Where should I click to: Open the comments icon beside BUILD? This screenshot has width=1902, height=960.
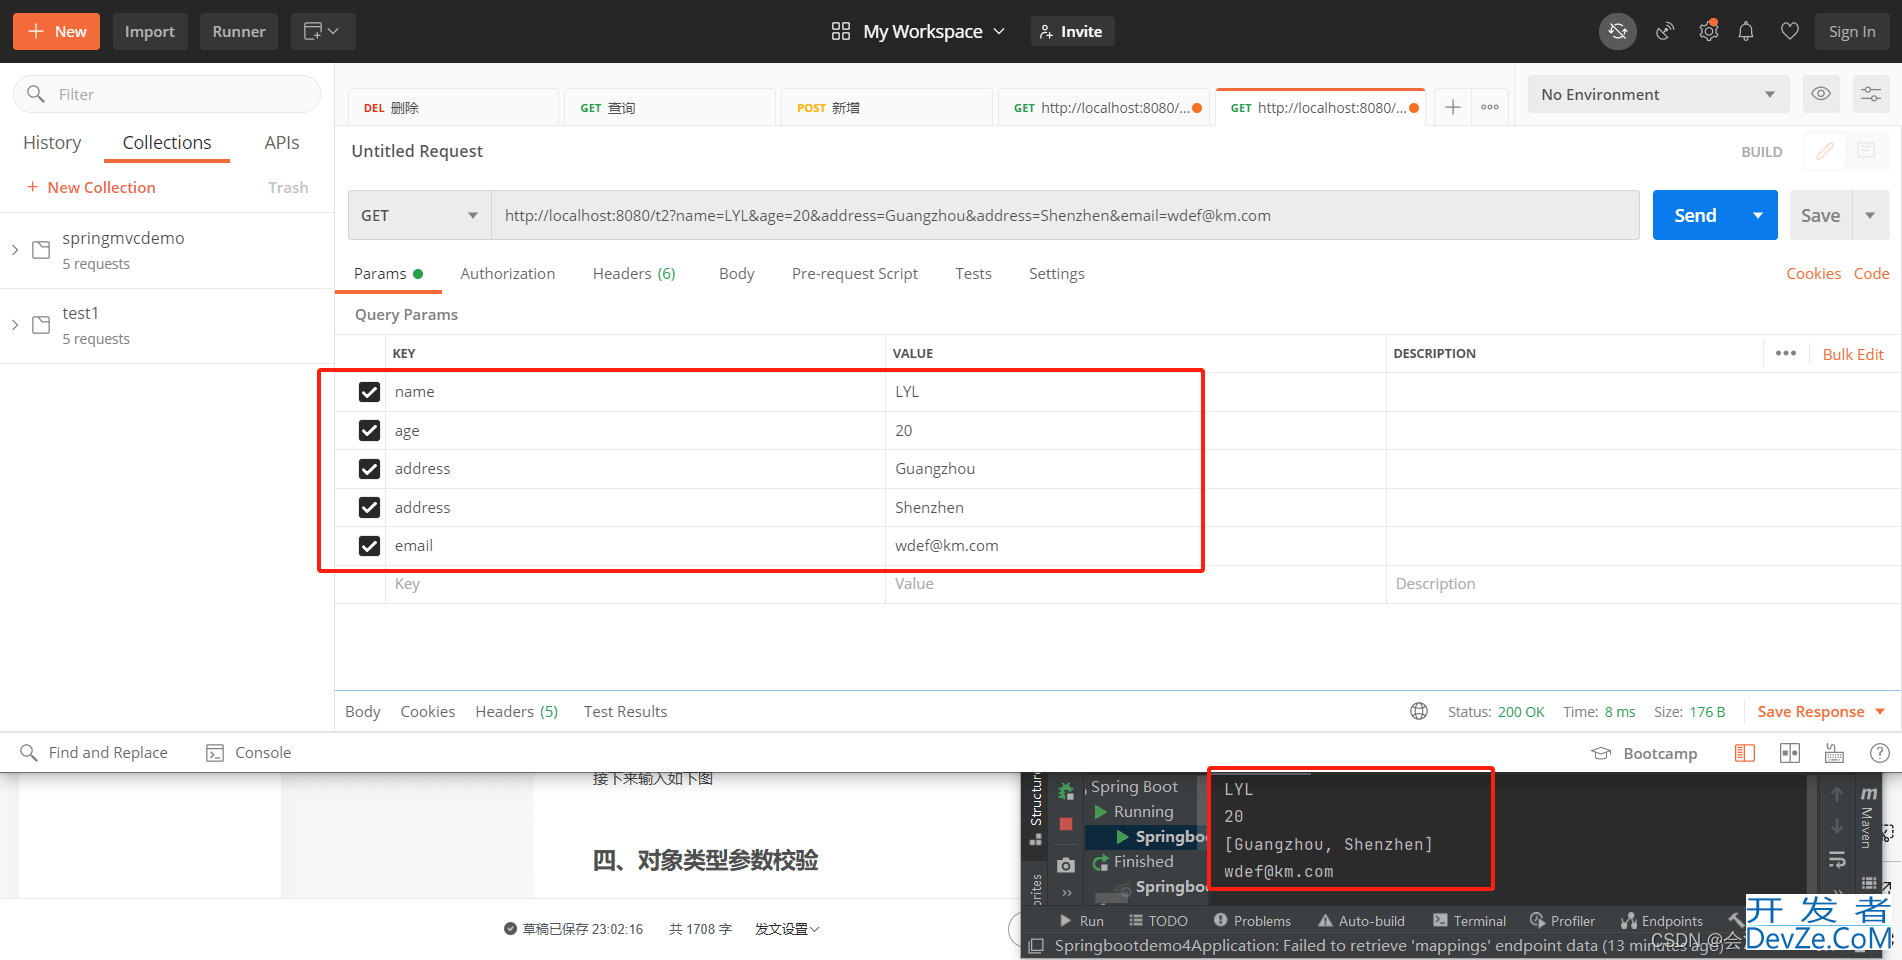tap(1865, 151)
